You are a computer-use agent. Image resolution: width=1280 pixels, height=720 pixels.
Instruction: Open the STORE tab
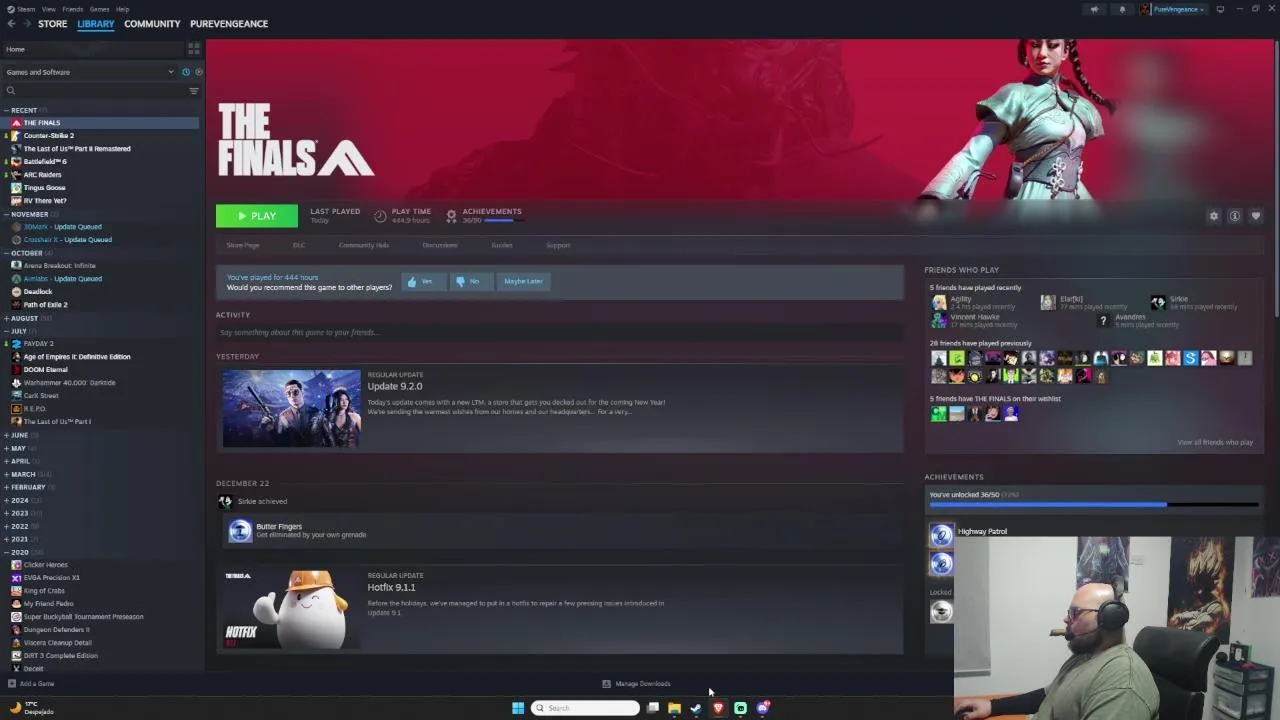[52, 24]
